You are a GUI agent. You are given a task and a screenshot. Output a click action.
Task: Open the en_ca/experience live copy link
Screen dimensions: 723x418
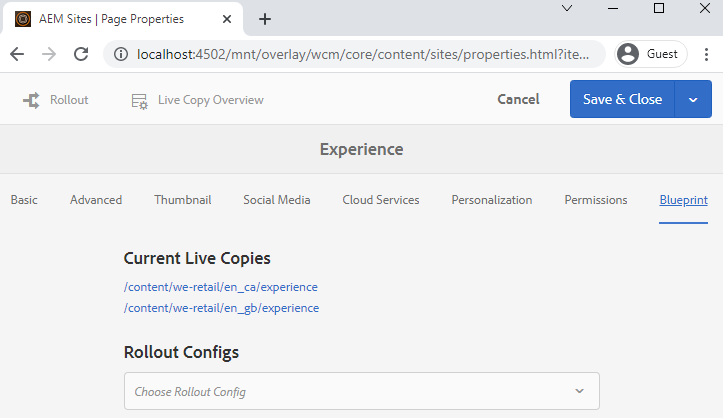coord(221,287)
